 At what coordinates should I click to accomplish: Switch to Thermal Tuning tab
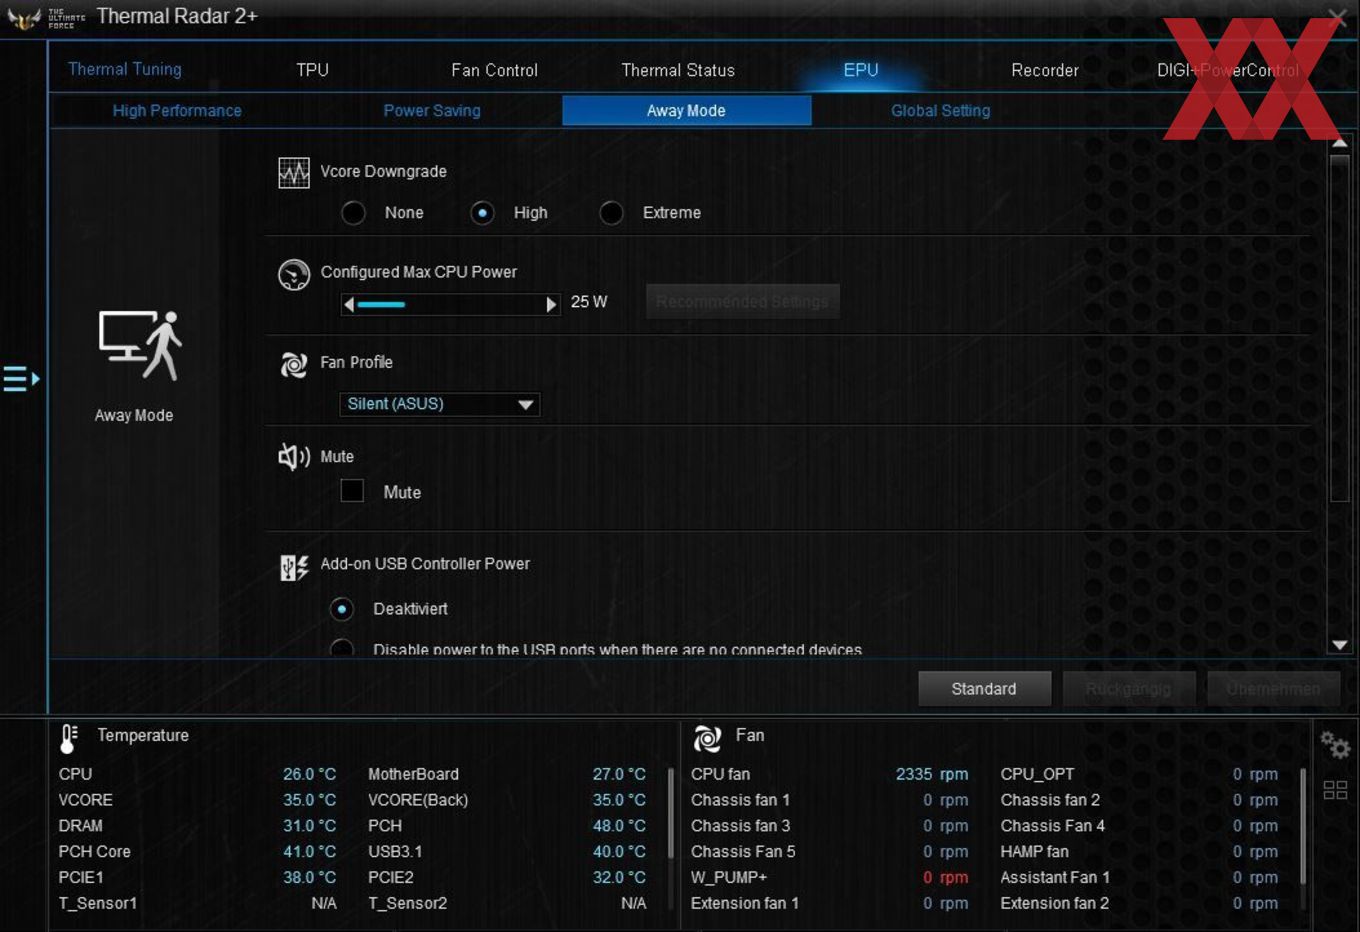pyautogui.click(x=125, y=69)
